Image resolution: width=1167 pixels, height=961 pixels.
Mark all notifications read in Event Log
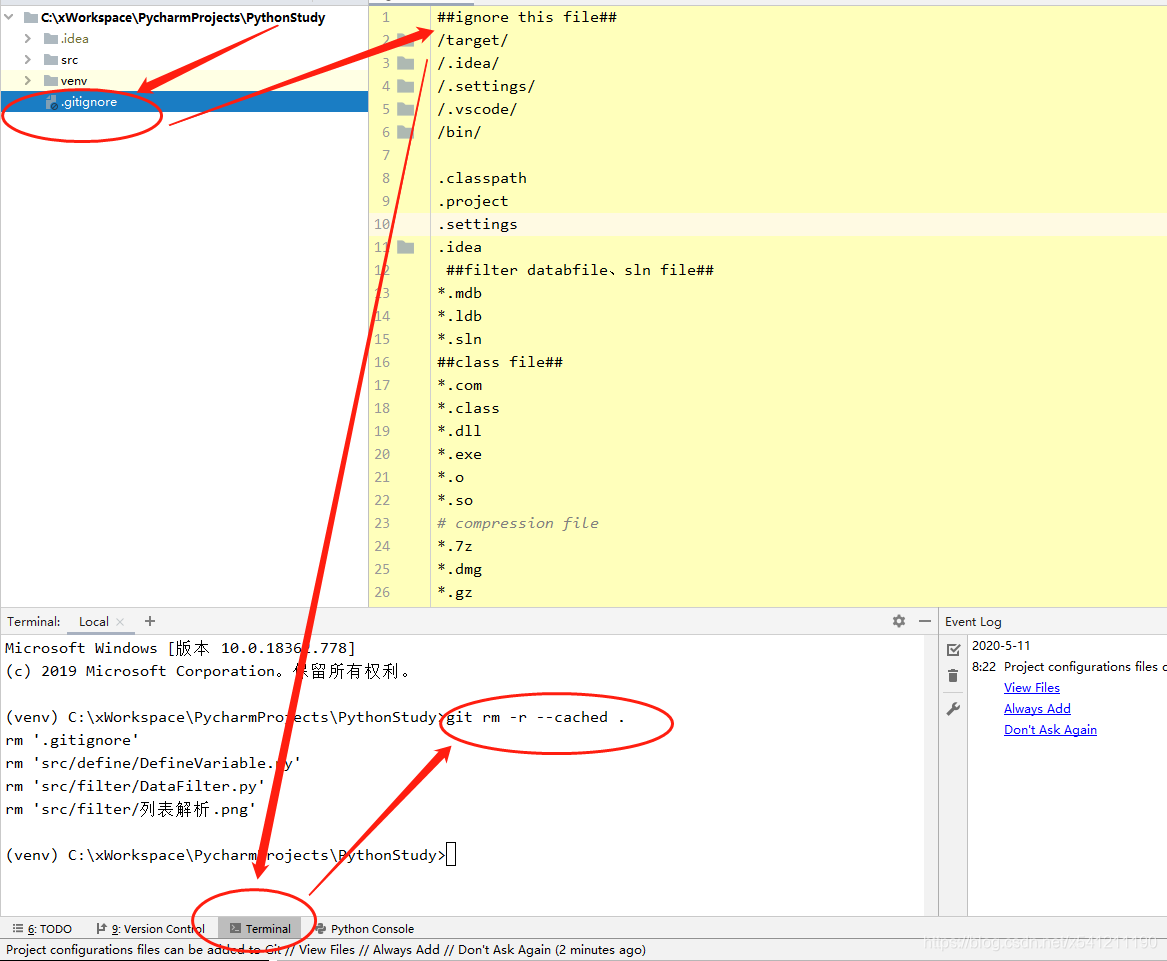tap(953, 650)
